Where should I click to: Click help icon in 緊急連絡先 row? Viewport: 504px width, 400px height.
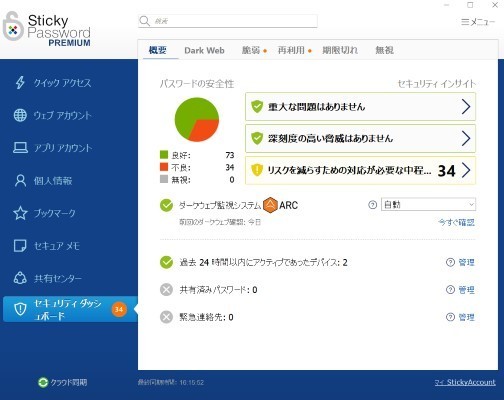click(450, 317)
